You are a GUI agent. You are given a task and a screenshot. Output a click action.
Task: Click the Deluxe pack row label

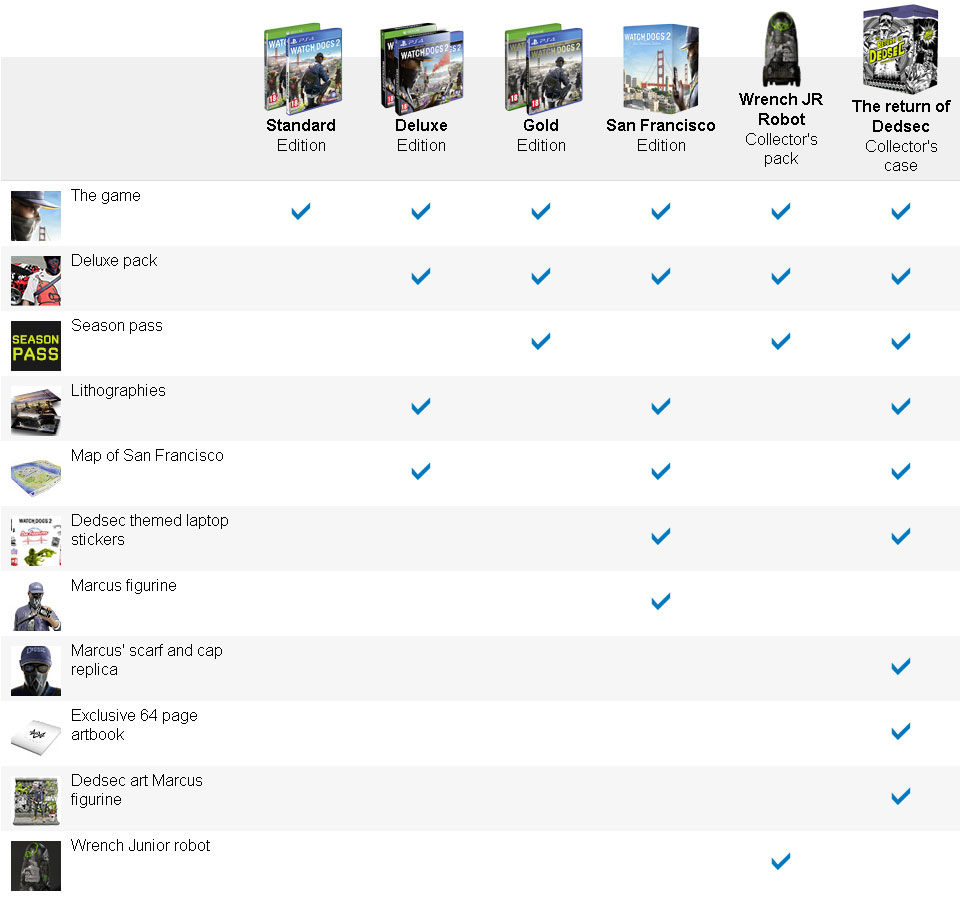coord(114,261)
